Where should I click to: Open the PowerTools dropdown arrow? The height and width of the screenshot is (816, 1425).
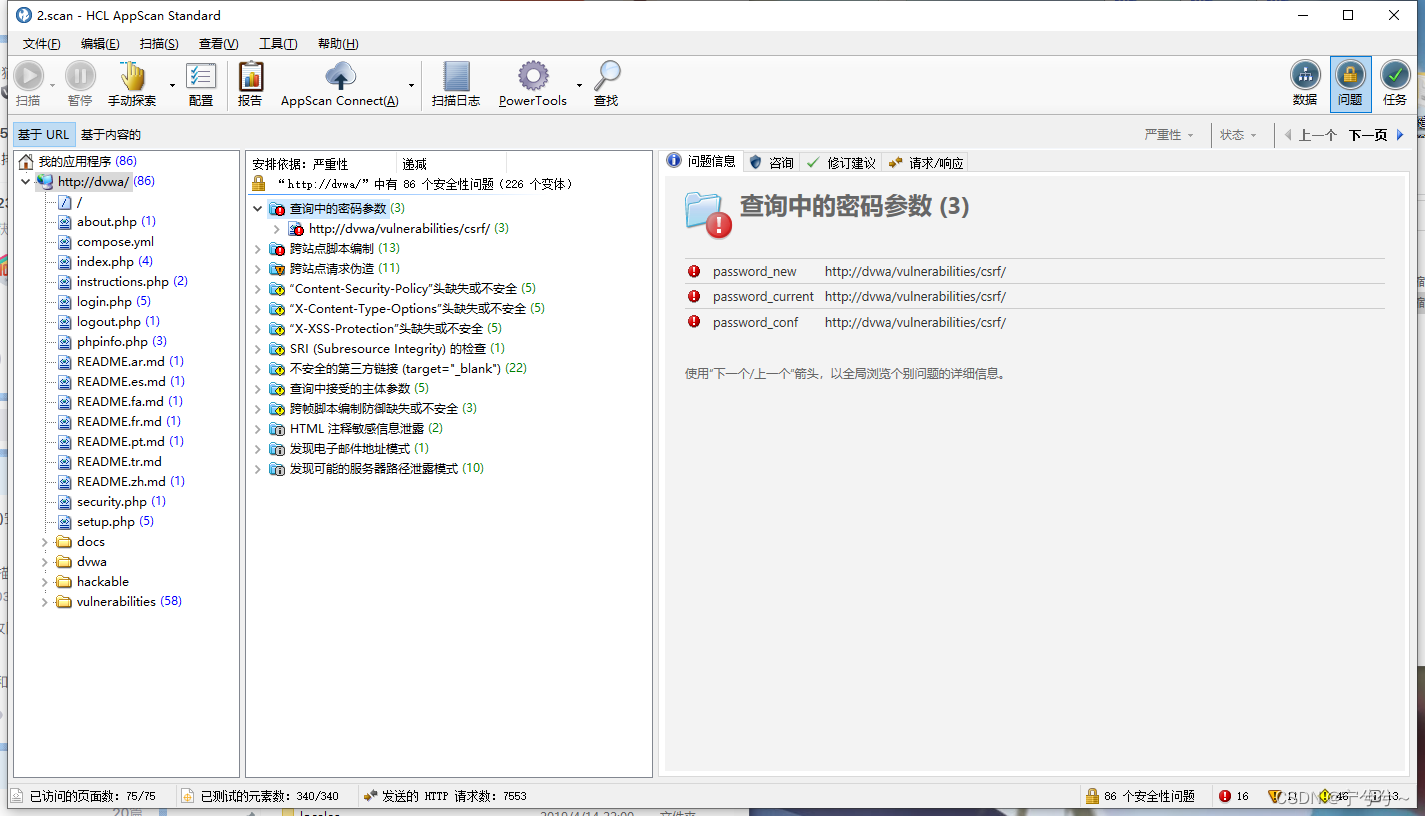[x=579, y=86]
